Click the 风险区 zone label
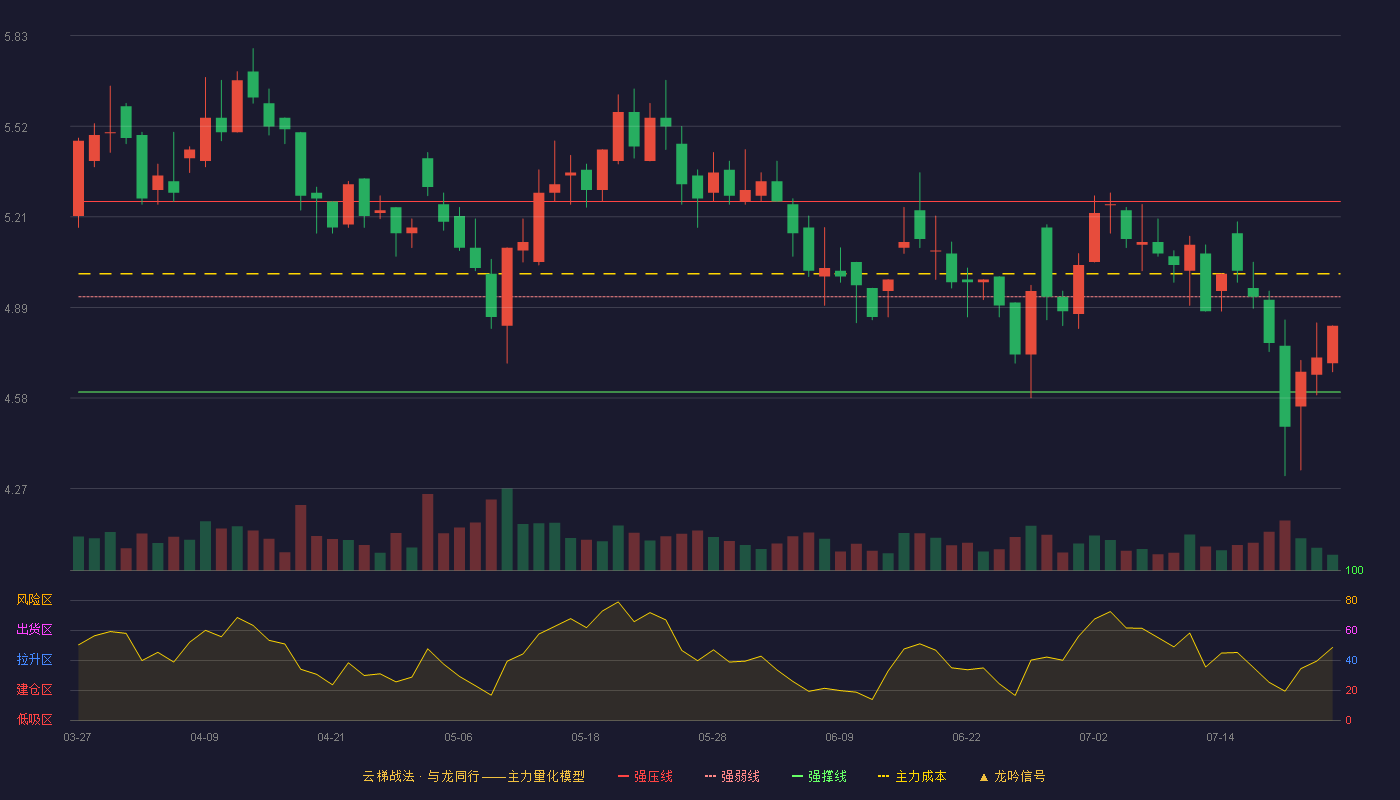The height and width of the screenshot is (800, 1400). click(x=34, y=600)
